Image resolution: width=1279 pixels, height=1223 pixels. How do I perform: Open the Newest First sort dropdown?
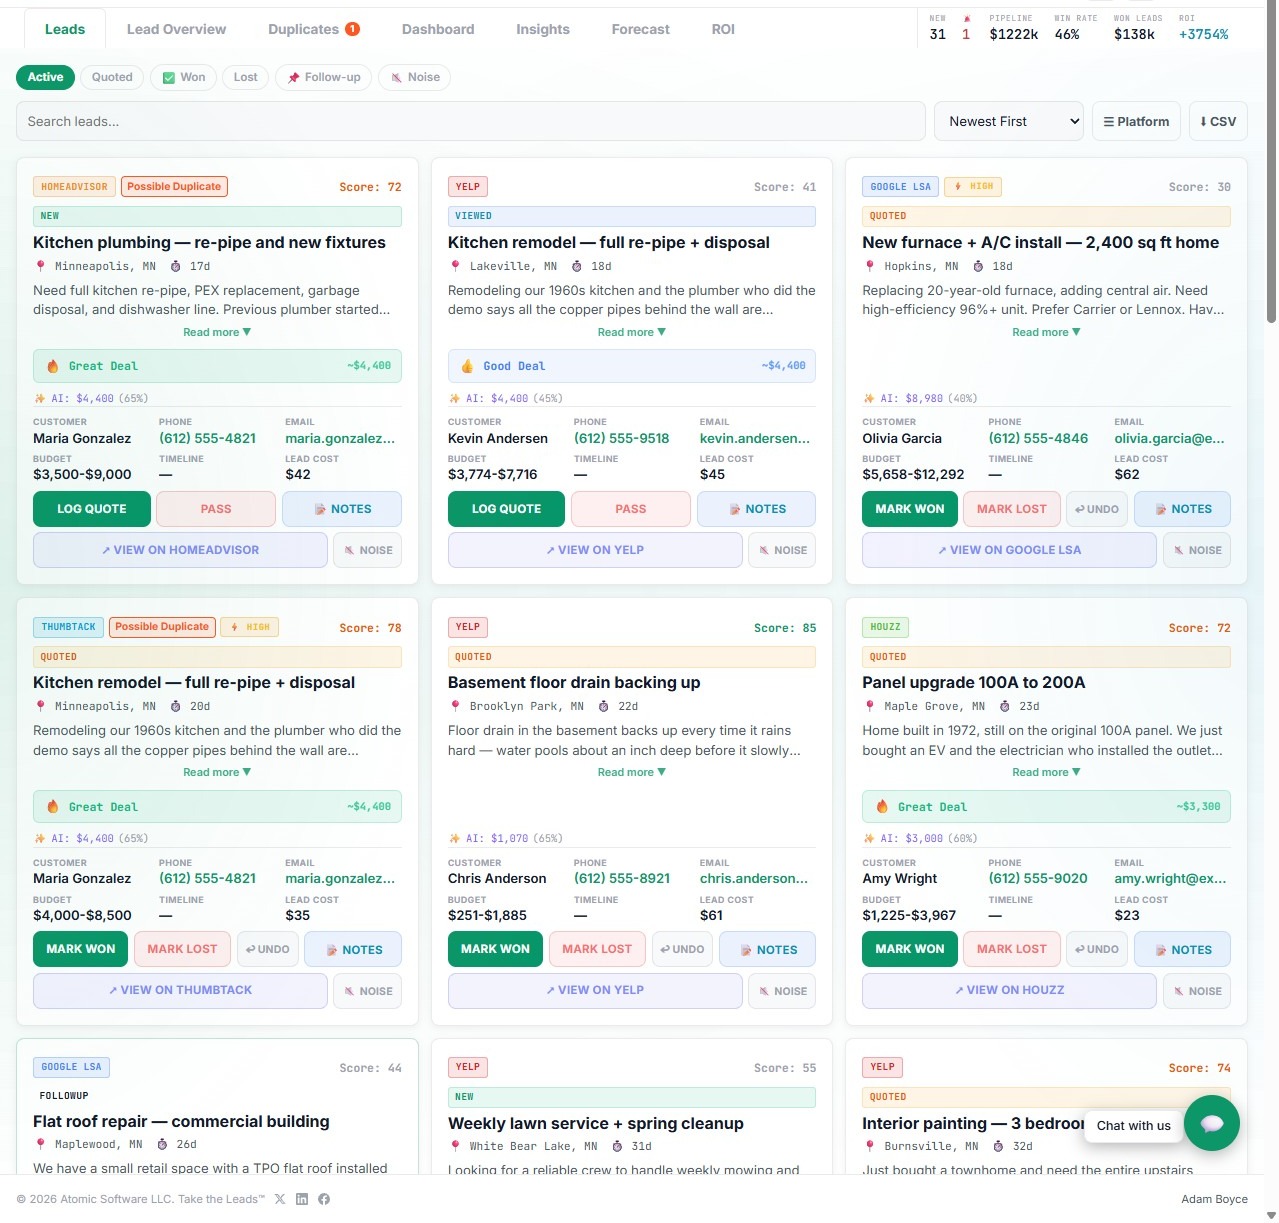pos(1008,121)
